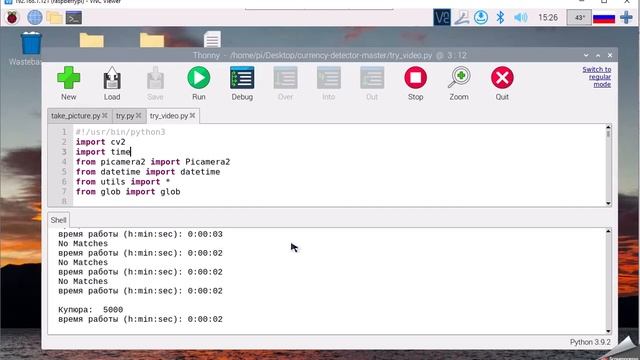Open the Raspberry Pi main menu

click(x=12, y=18)
